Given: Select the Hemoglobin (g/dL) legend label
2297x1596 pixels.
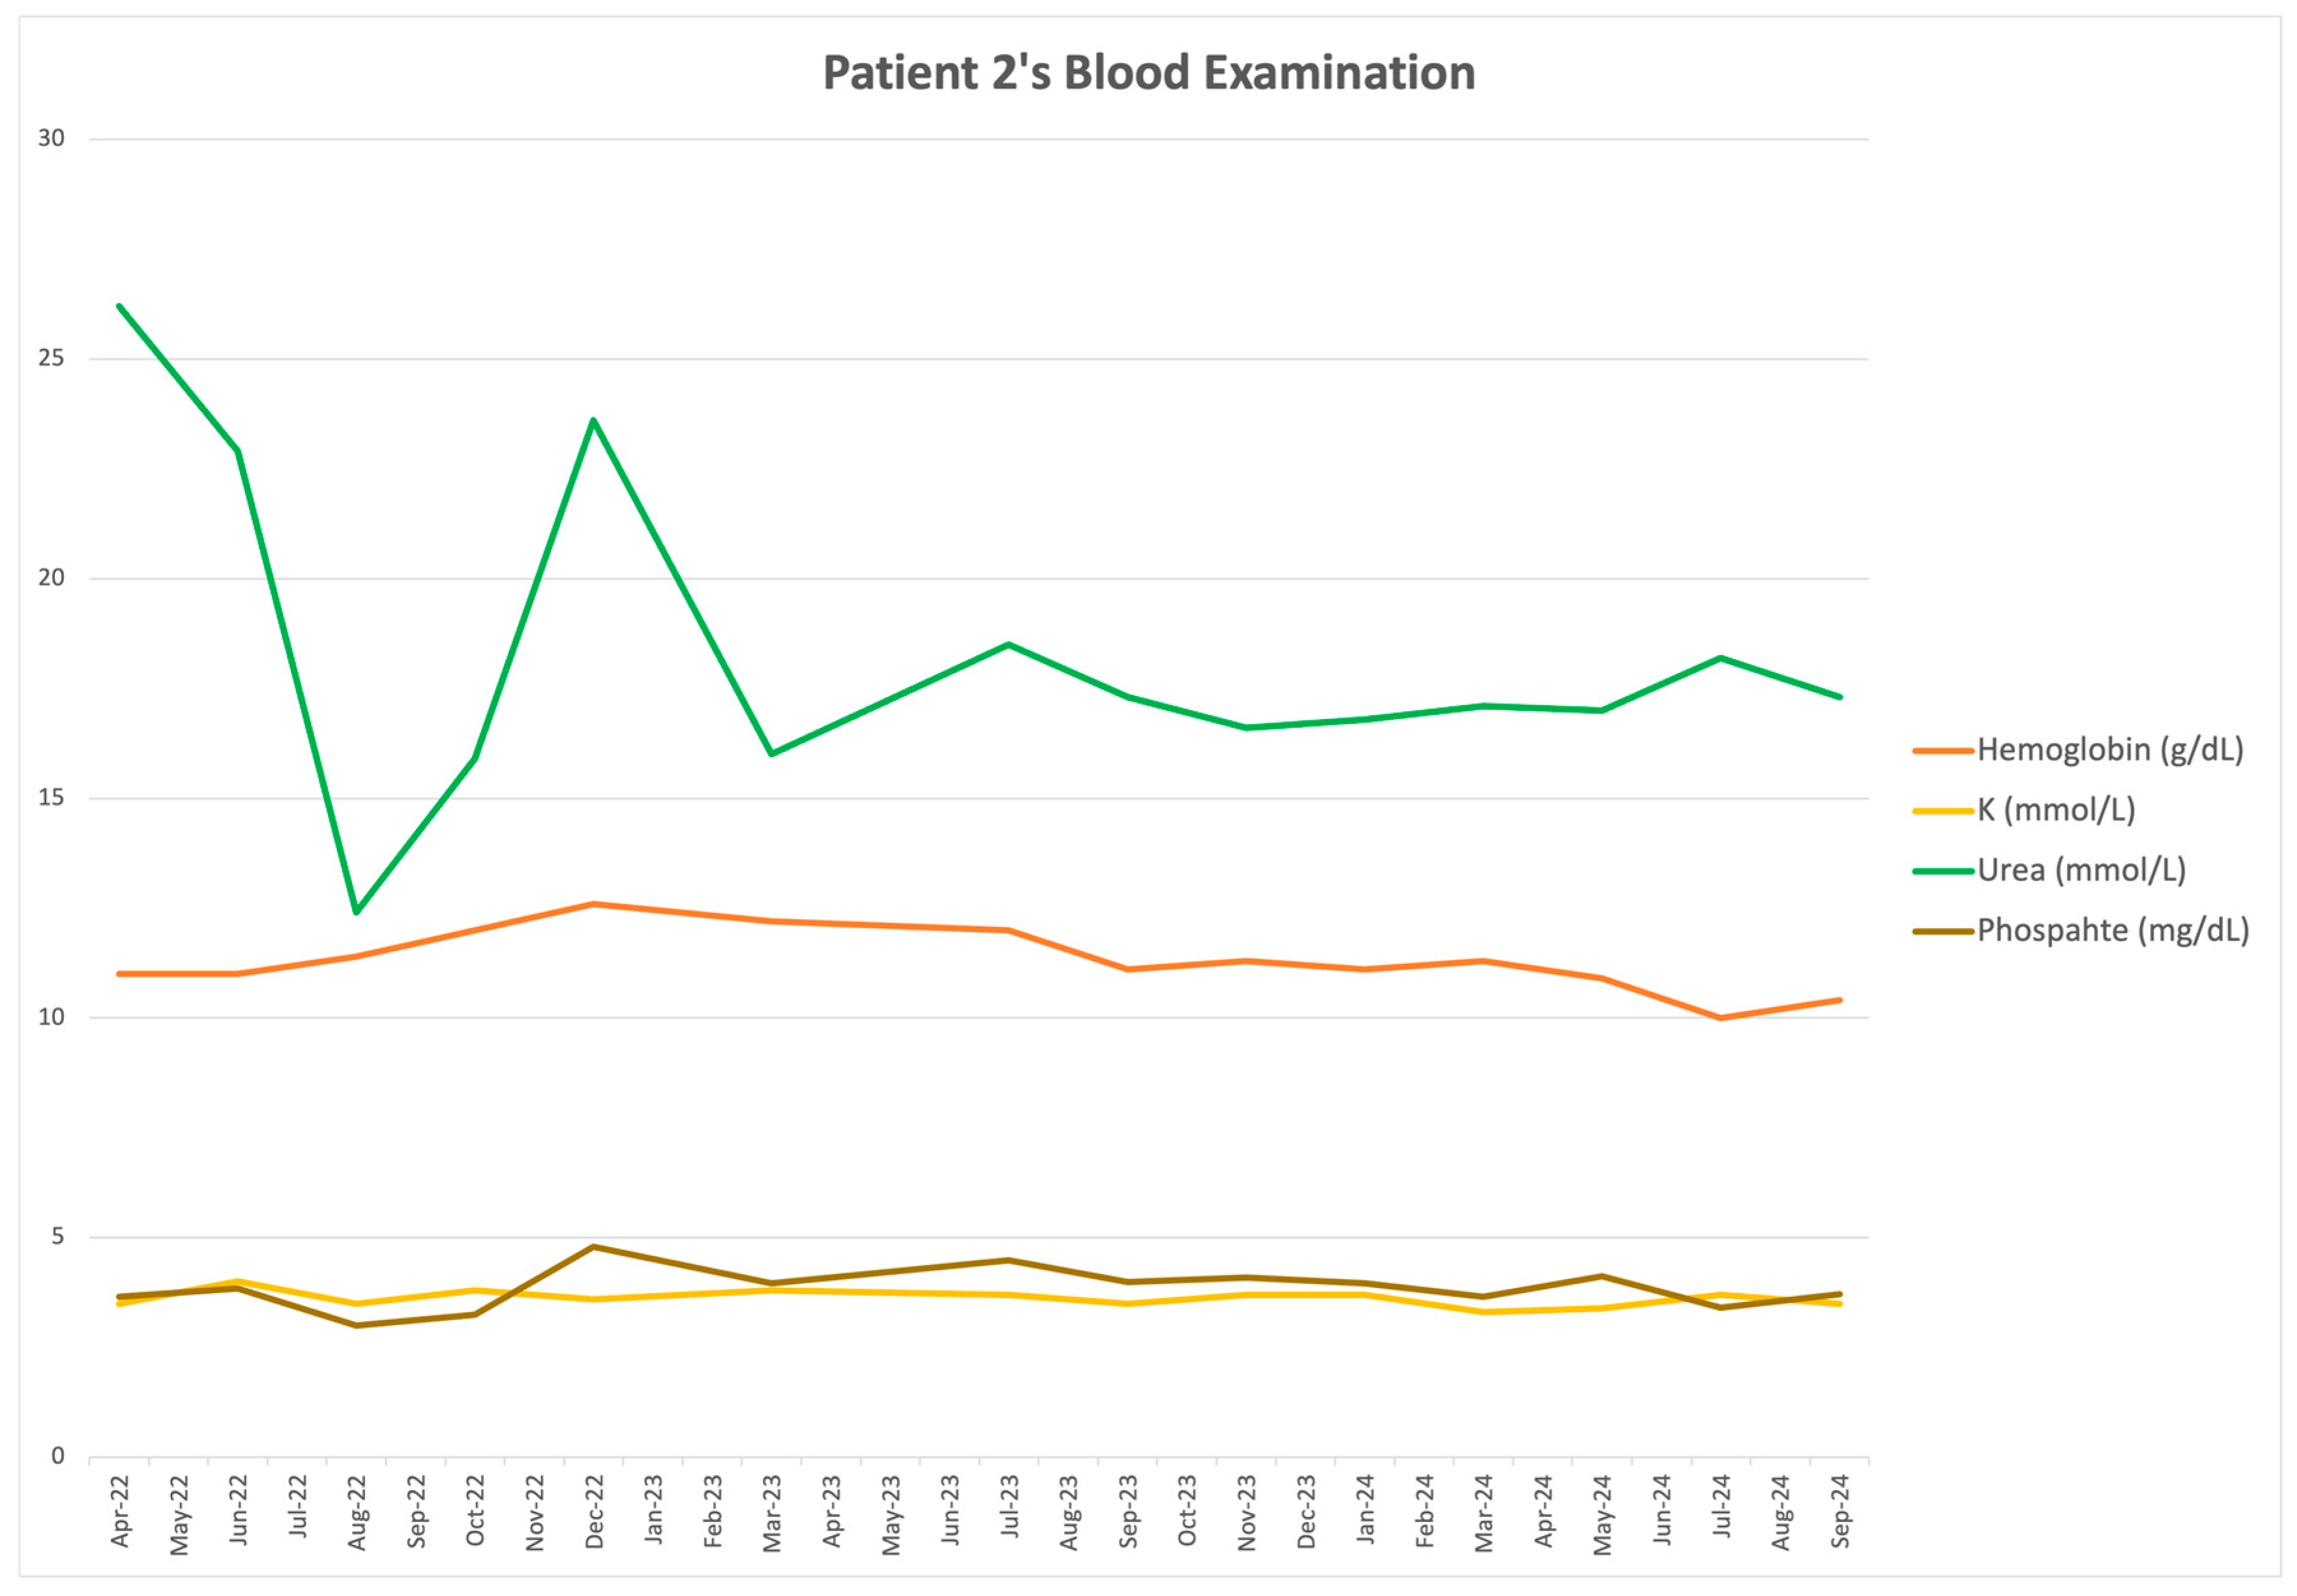Looking at the screenshot, I should (2110, 750).
